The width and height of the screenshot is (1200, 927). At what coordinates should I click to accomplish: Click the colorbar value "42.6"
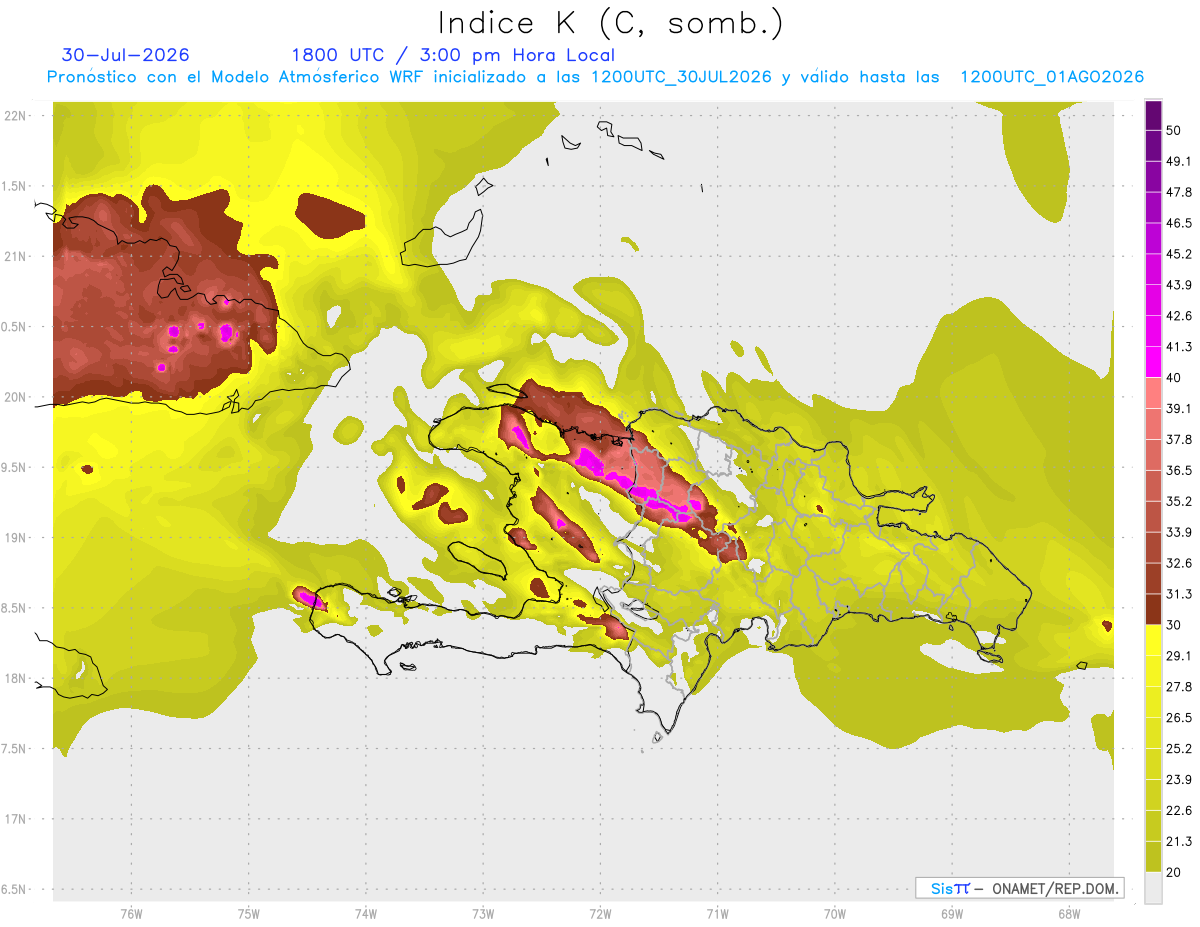1179,316
